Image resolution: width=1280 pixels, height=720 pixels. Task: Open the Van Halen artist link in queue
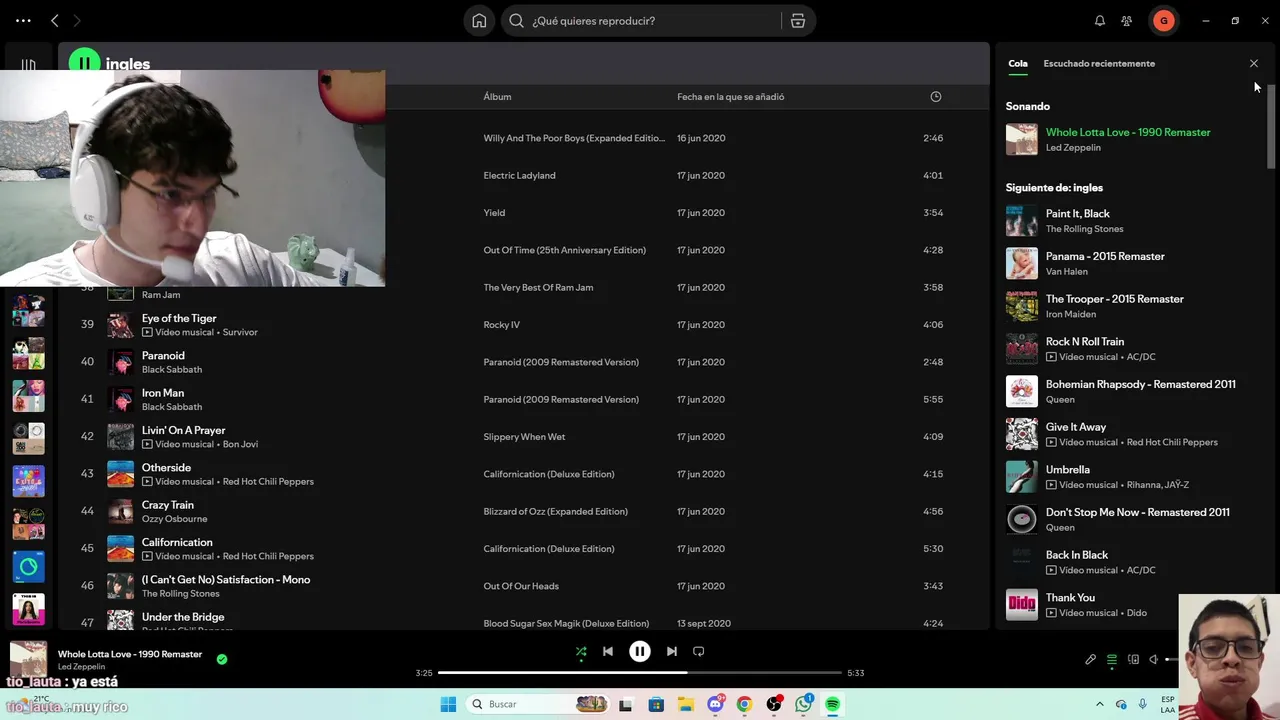[1066, 271]
